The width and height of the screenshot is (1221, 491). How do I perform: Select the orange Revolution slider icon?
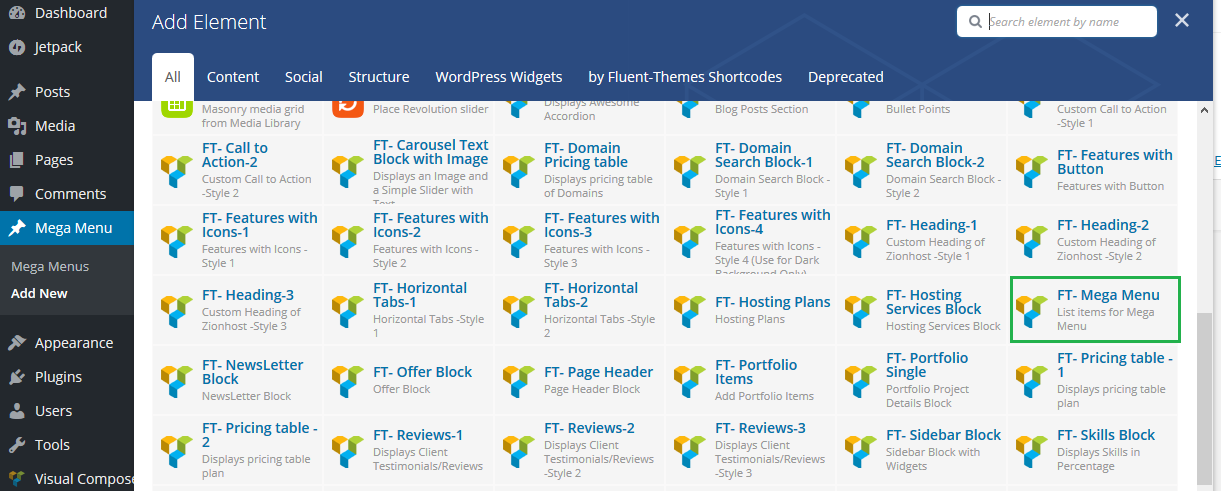(x=347, y=106)
